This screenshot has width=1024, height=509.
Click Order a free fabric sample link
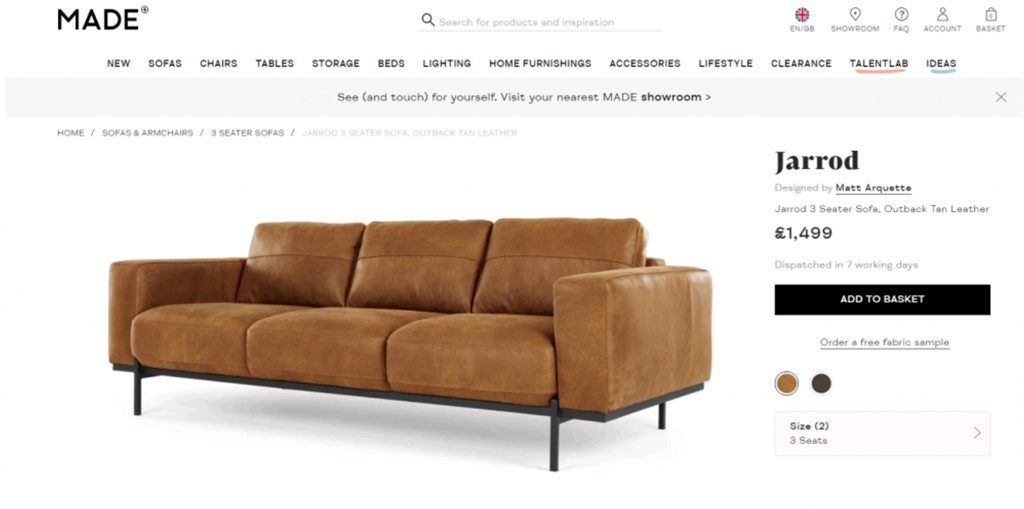[x=885, y=342]
